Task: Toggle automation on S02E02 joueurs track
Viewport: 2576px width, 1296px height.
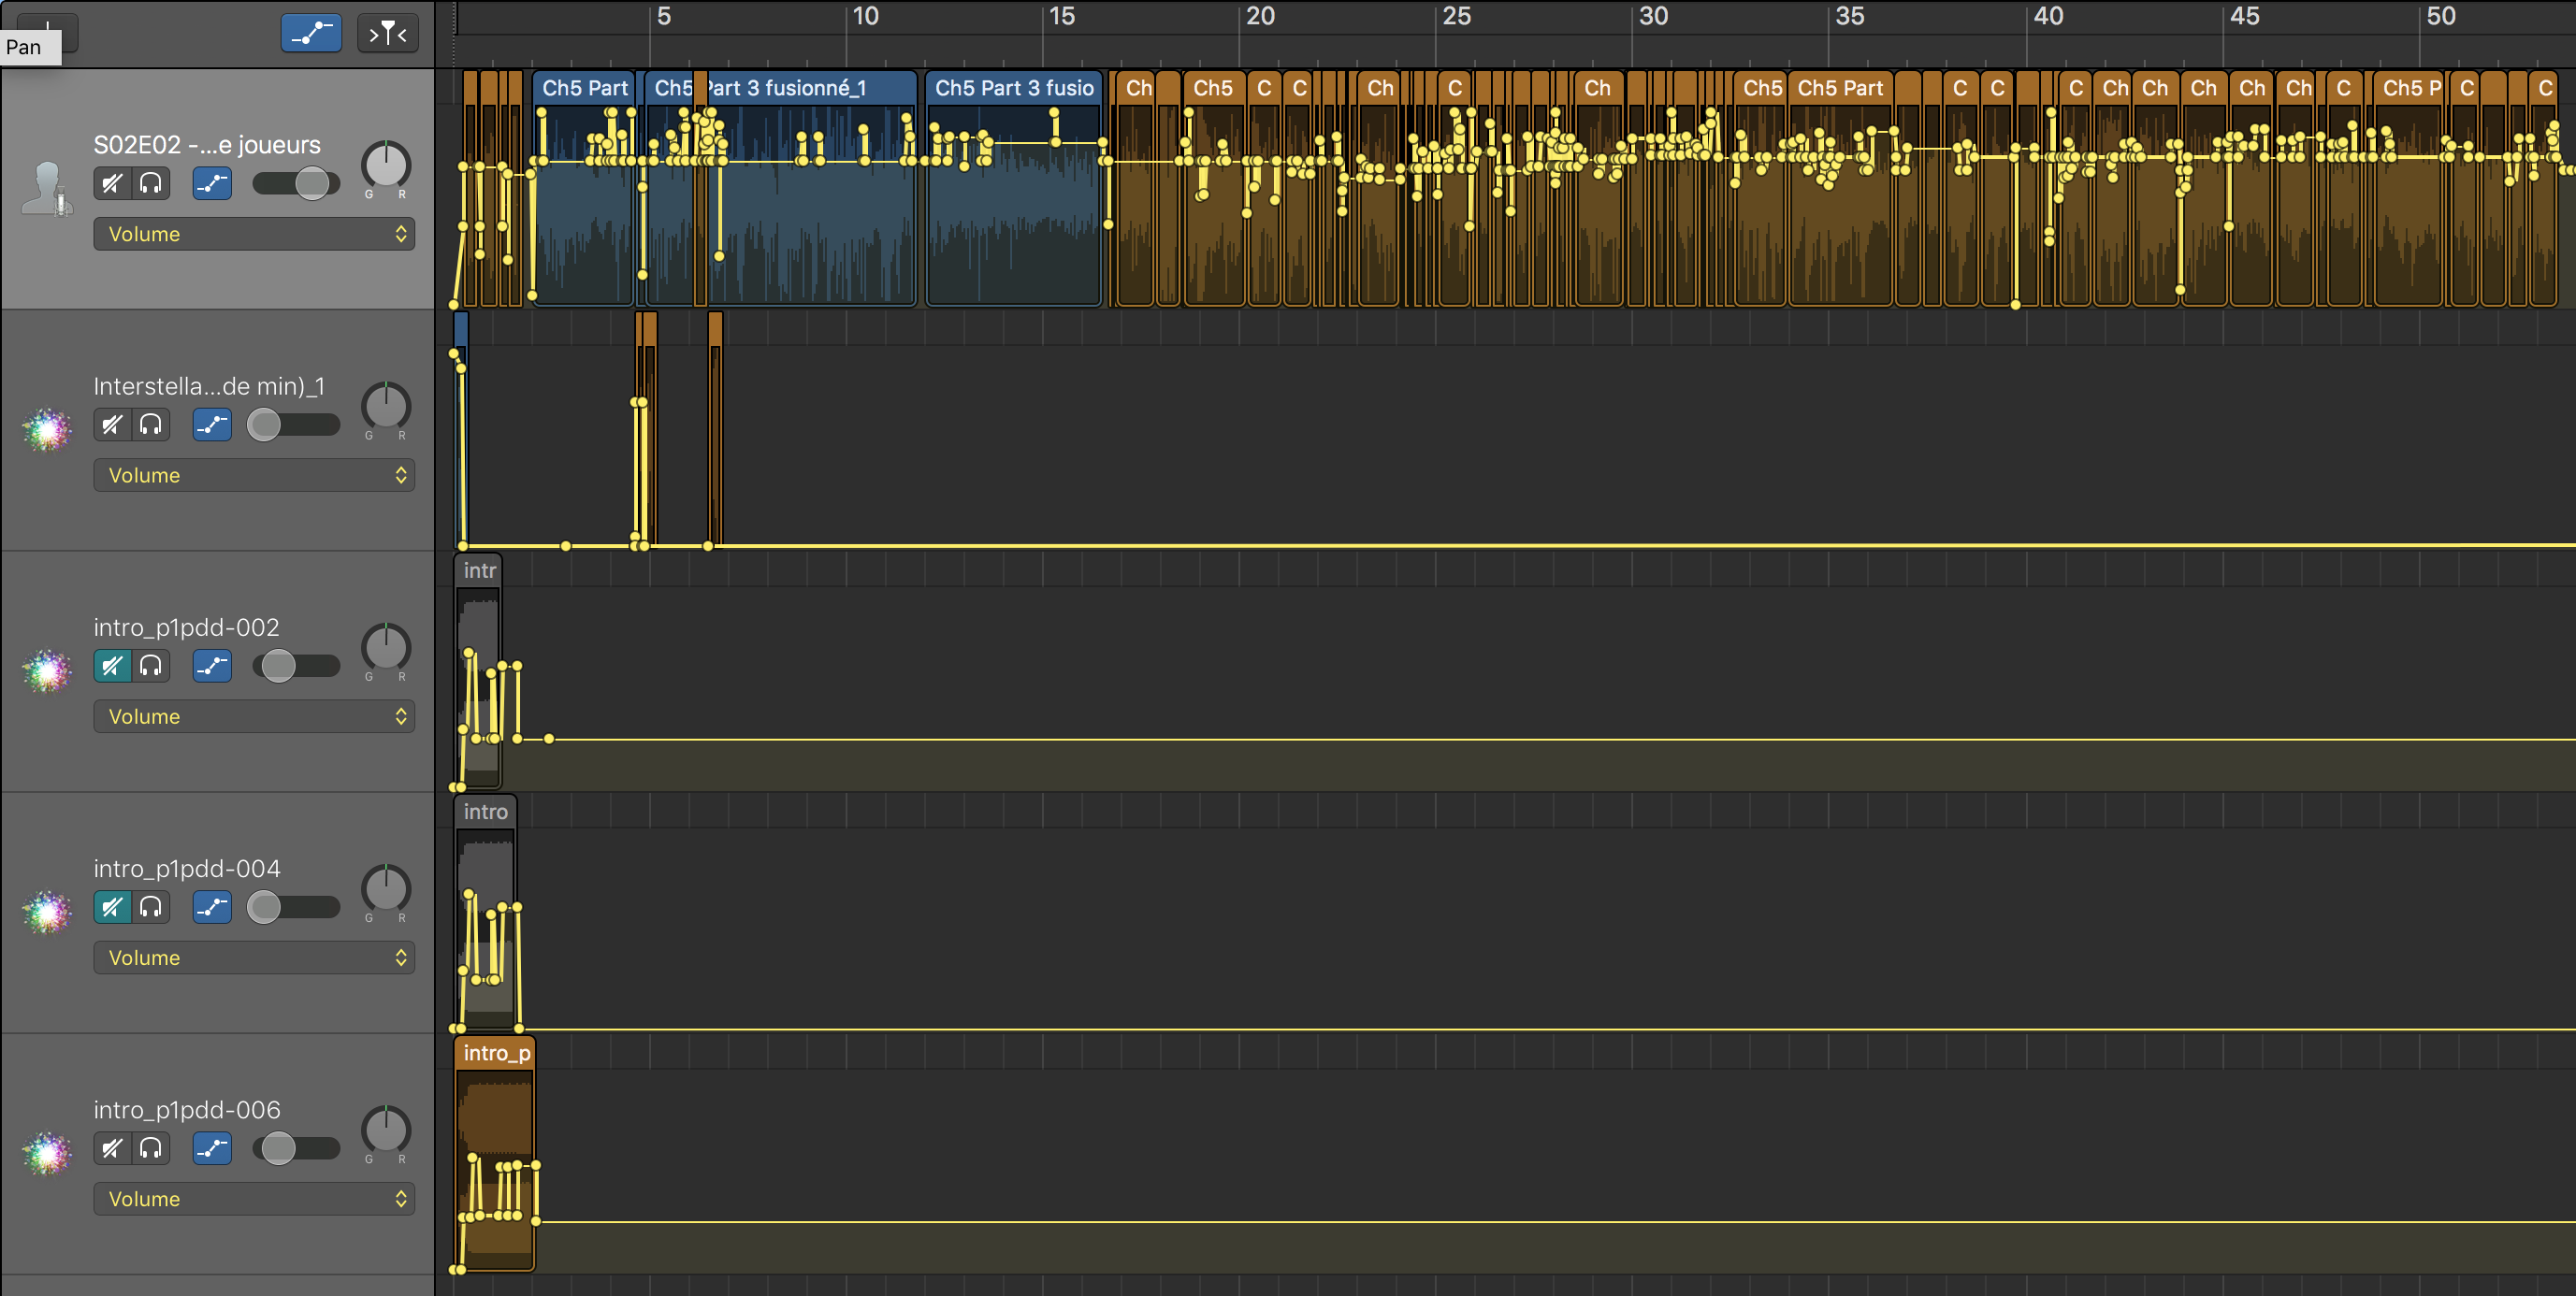Action: click(x=212, y=183)
